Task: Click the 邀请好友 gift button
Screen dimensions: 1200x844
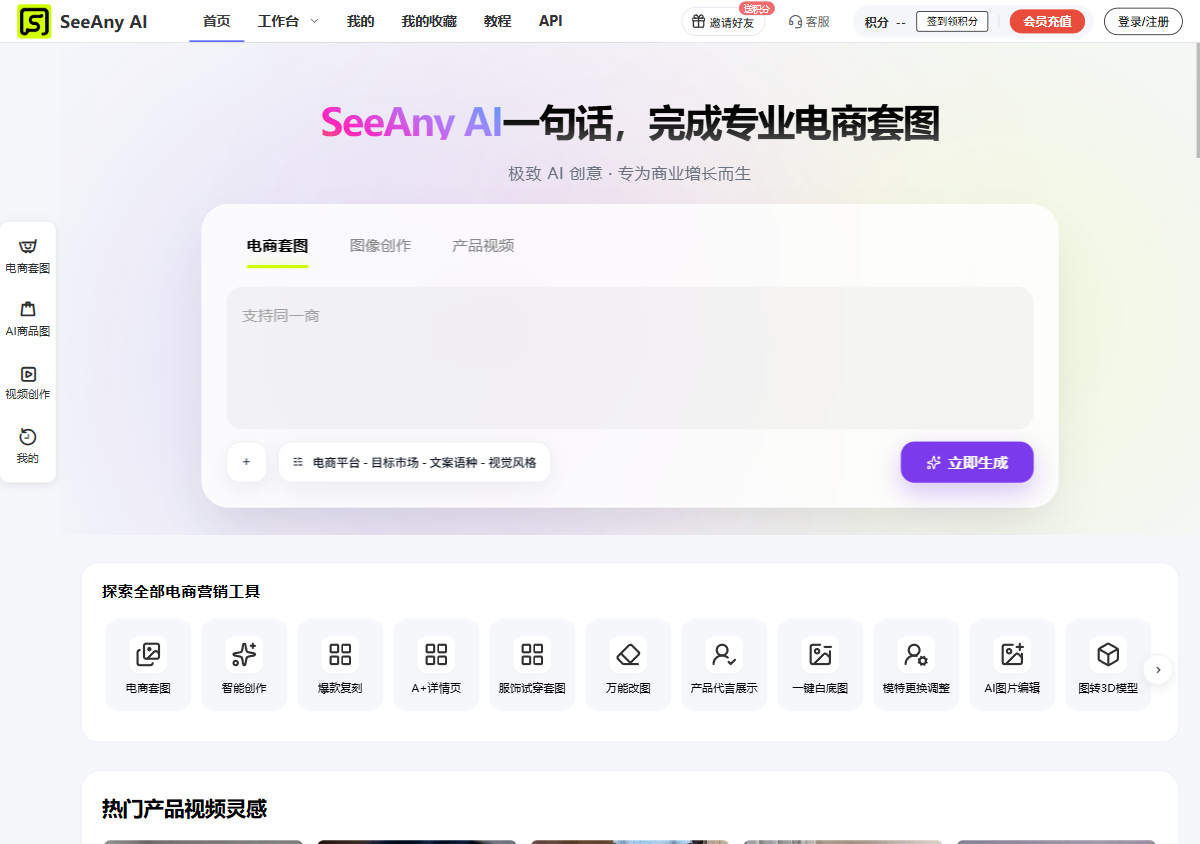Action: pyautogui.click(x=723, y=22)
